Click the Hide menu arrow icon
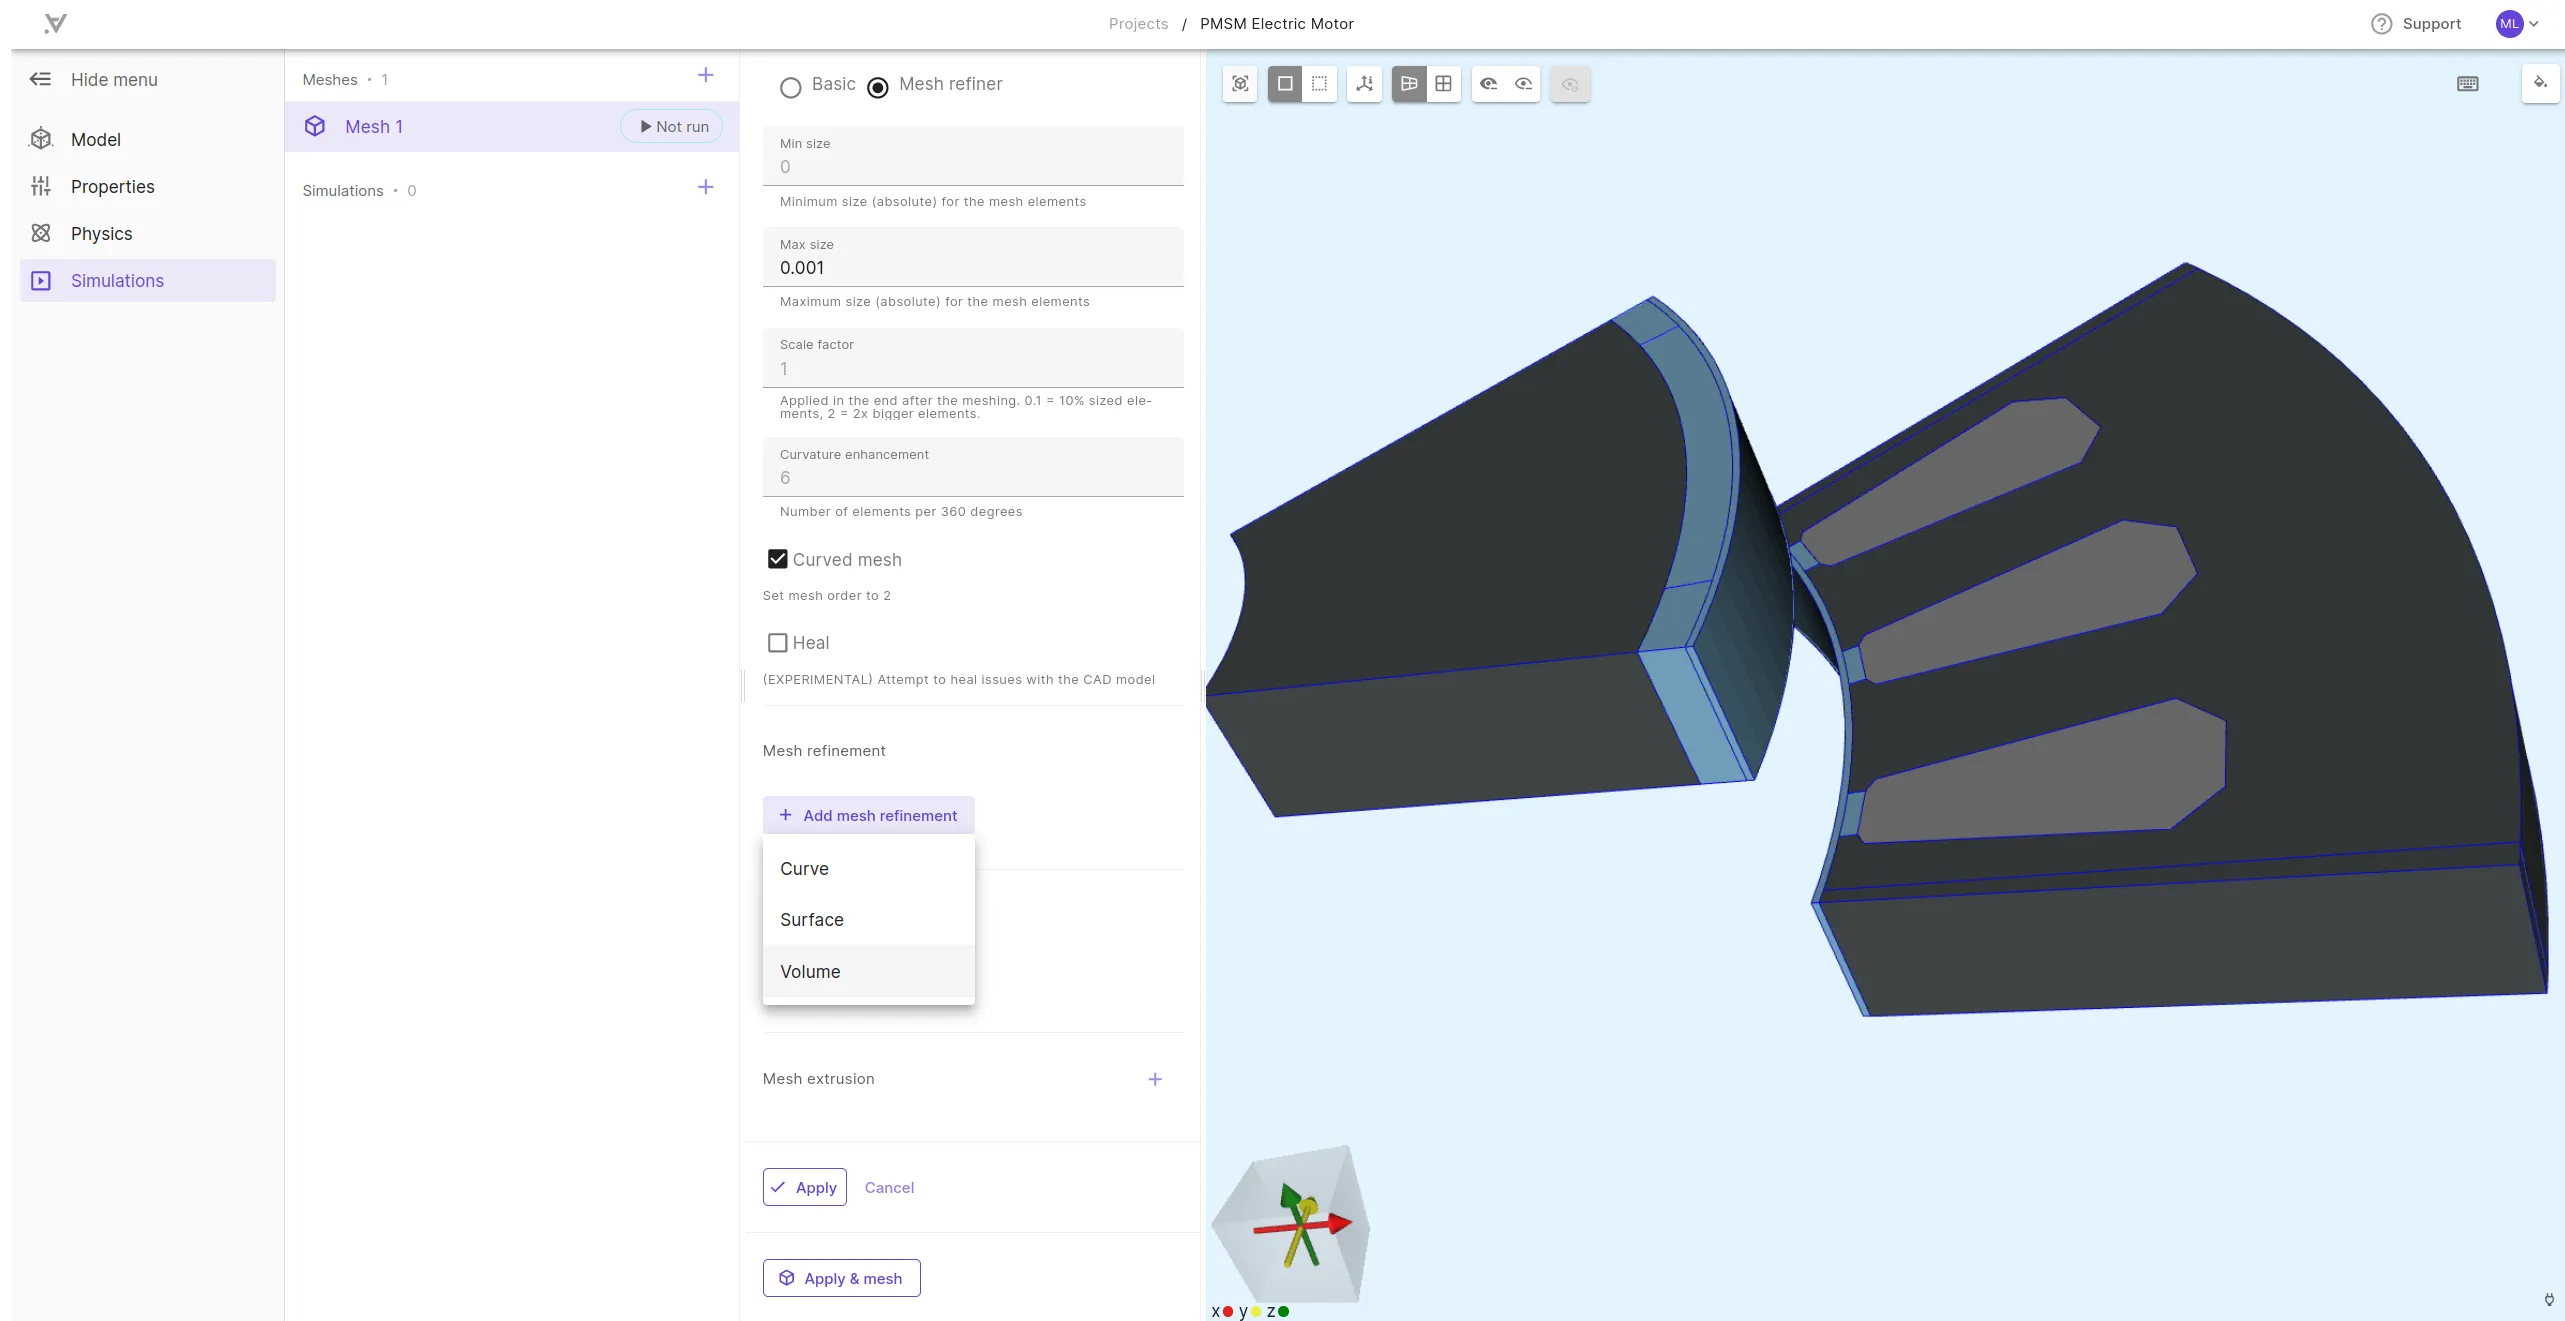2565x1321 pixels. point(40,79)
